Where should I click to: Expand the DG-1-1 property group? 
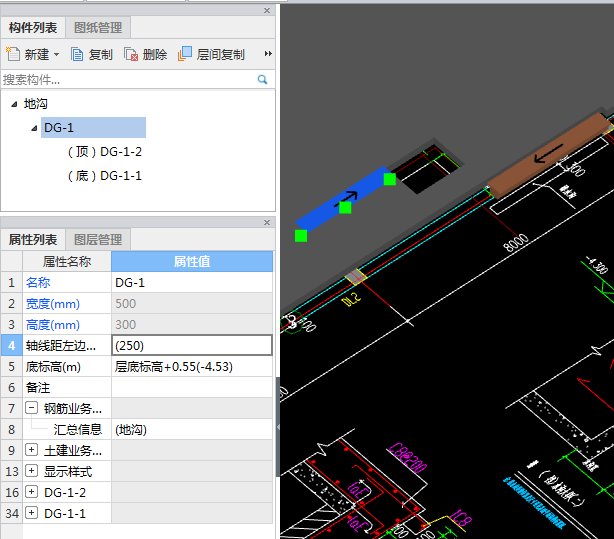pos(31,513)
